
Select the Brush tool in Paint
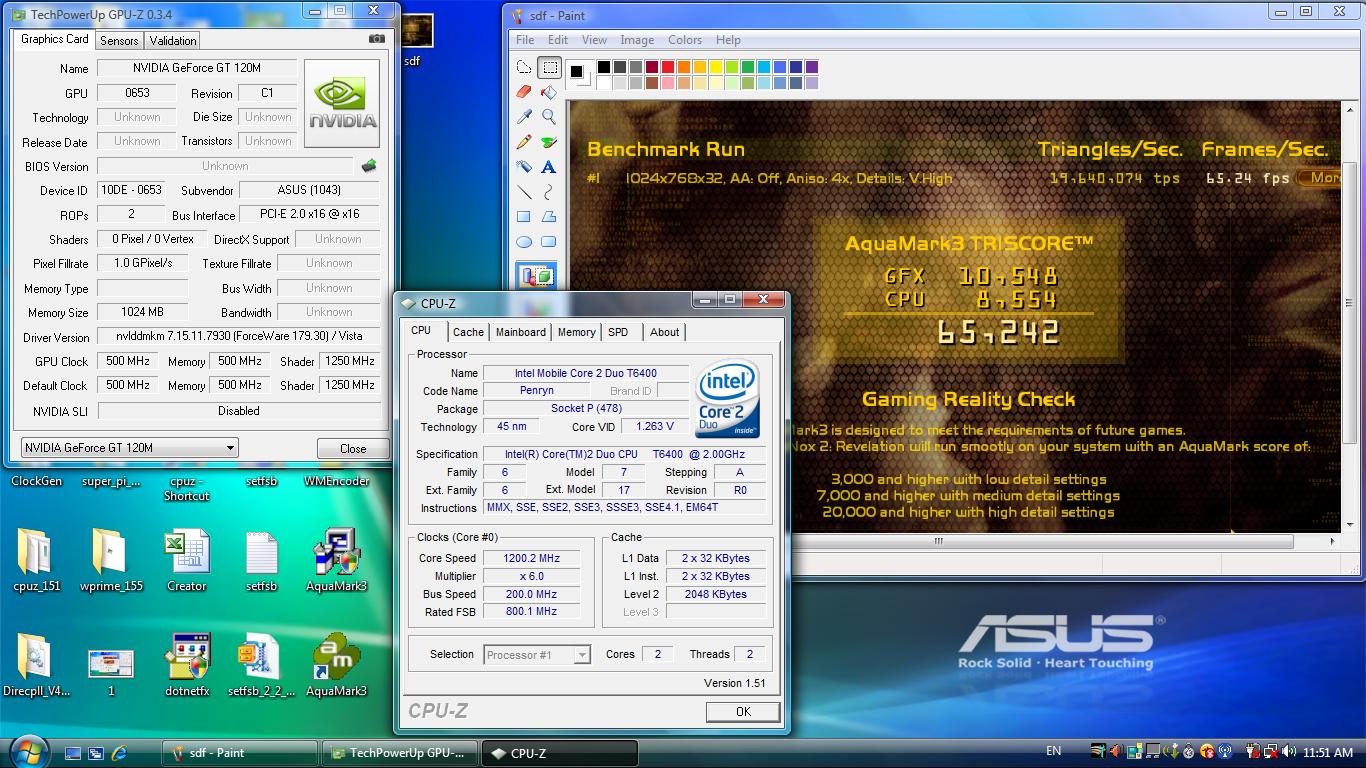549,142
